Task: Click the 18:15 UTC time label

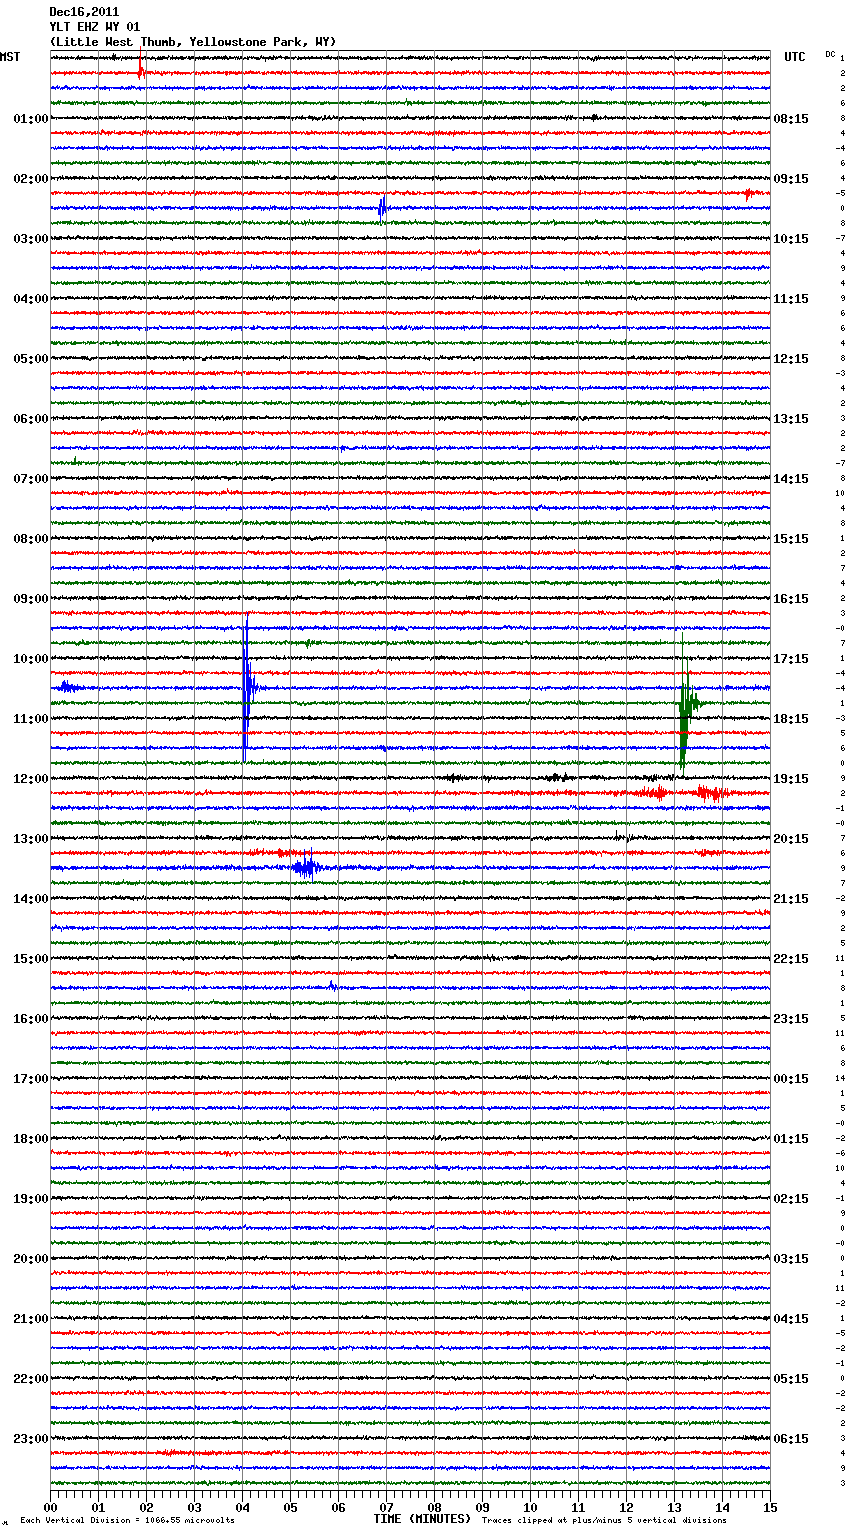Action: point(791,719)
